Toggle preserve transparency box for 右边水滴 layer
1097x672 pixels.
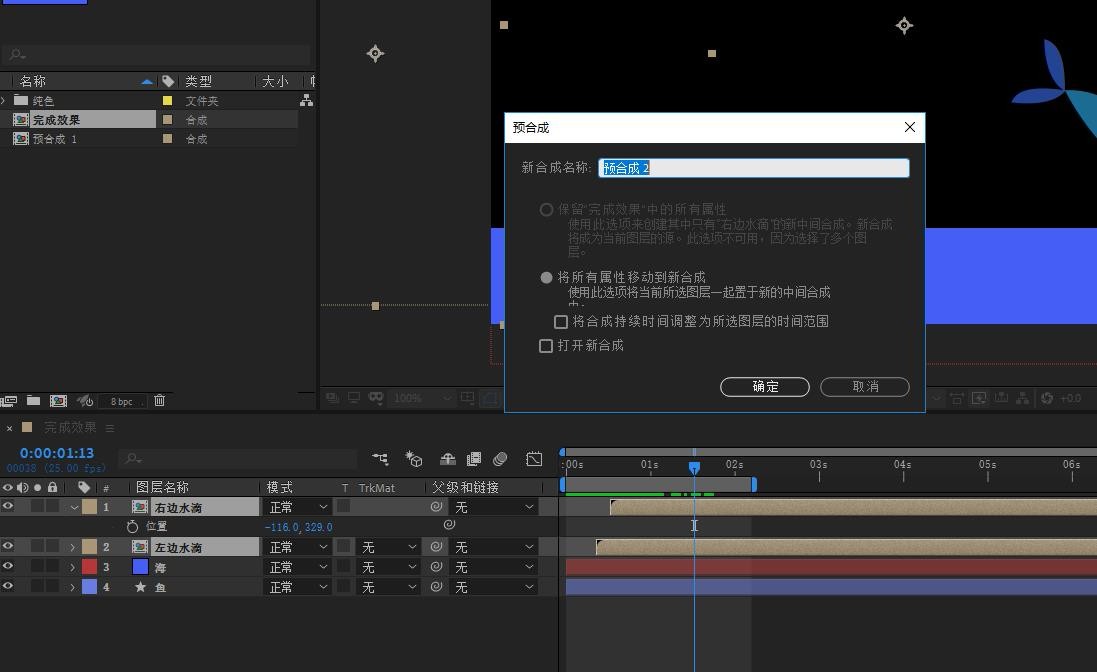click(344, 506)
